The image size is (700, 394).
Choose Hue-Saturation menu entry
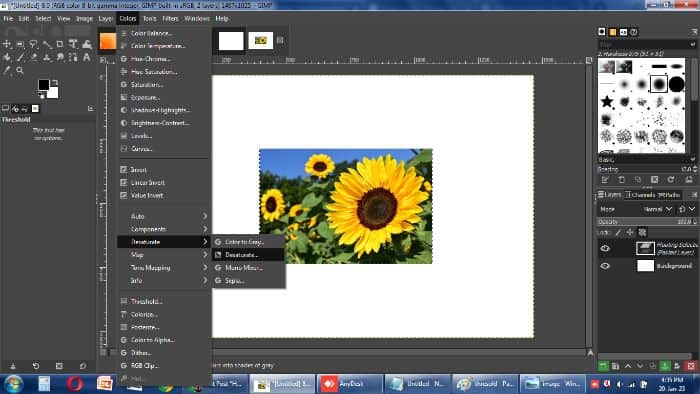tap(164, 72)
